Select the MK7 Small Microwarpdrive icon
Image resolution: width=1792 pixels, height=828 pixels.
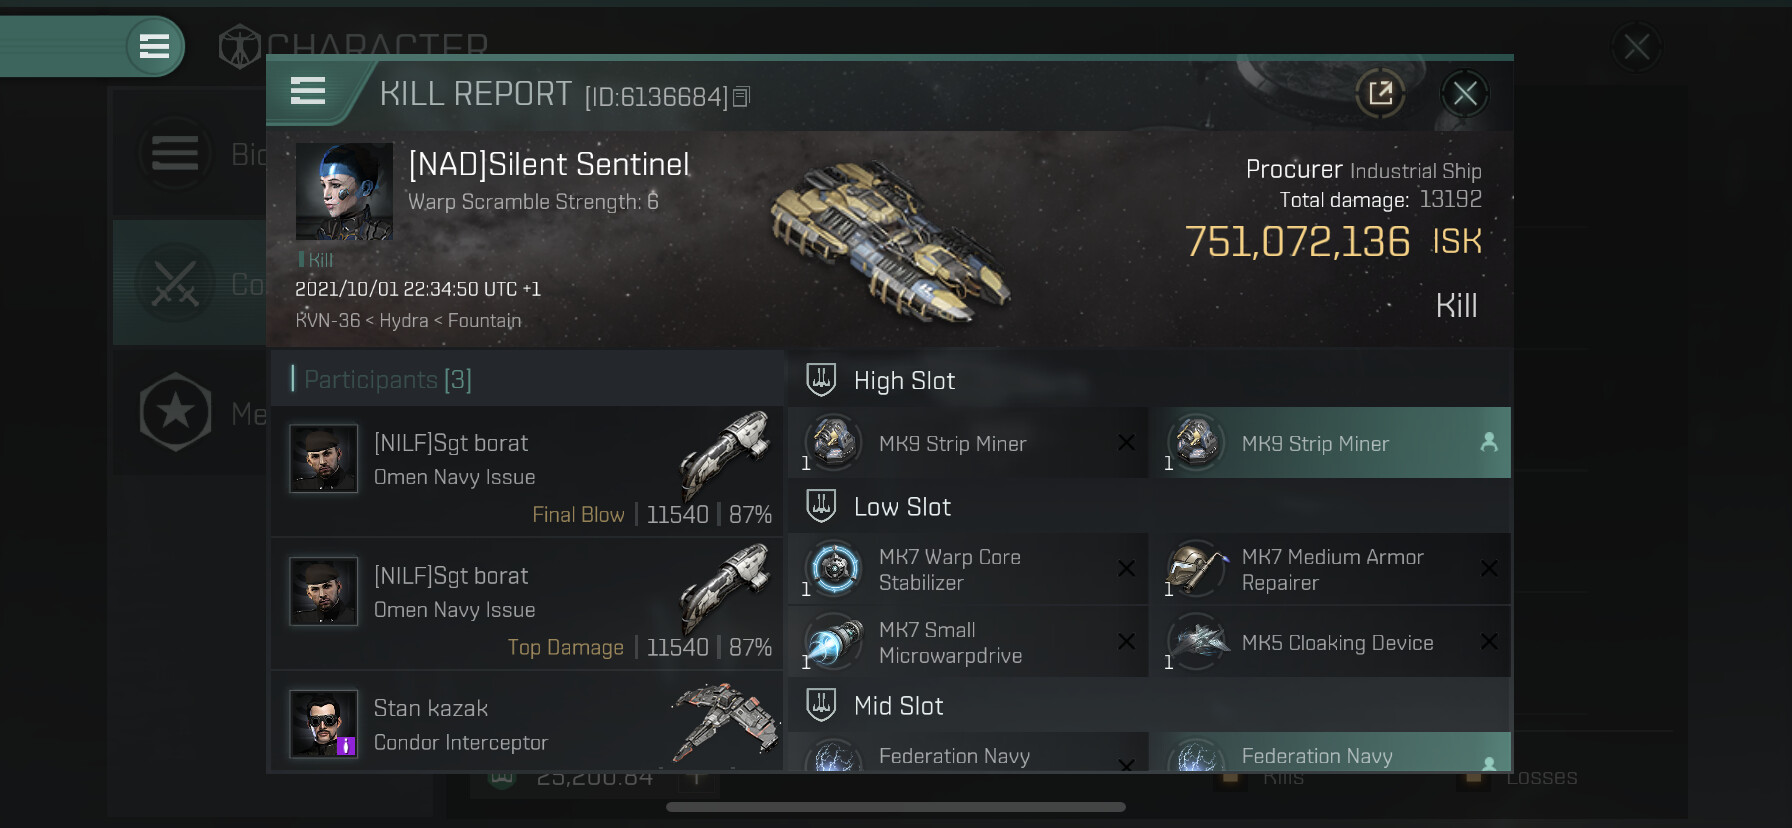[834, 642]
